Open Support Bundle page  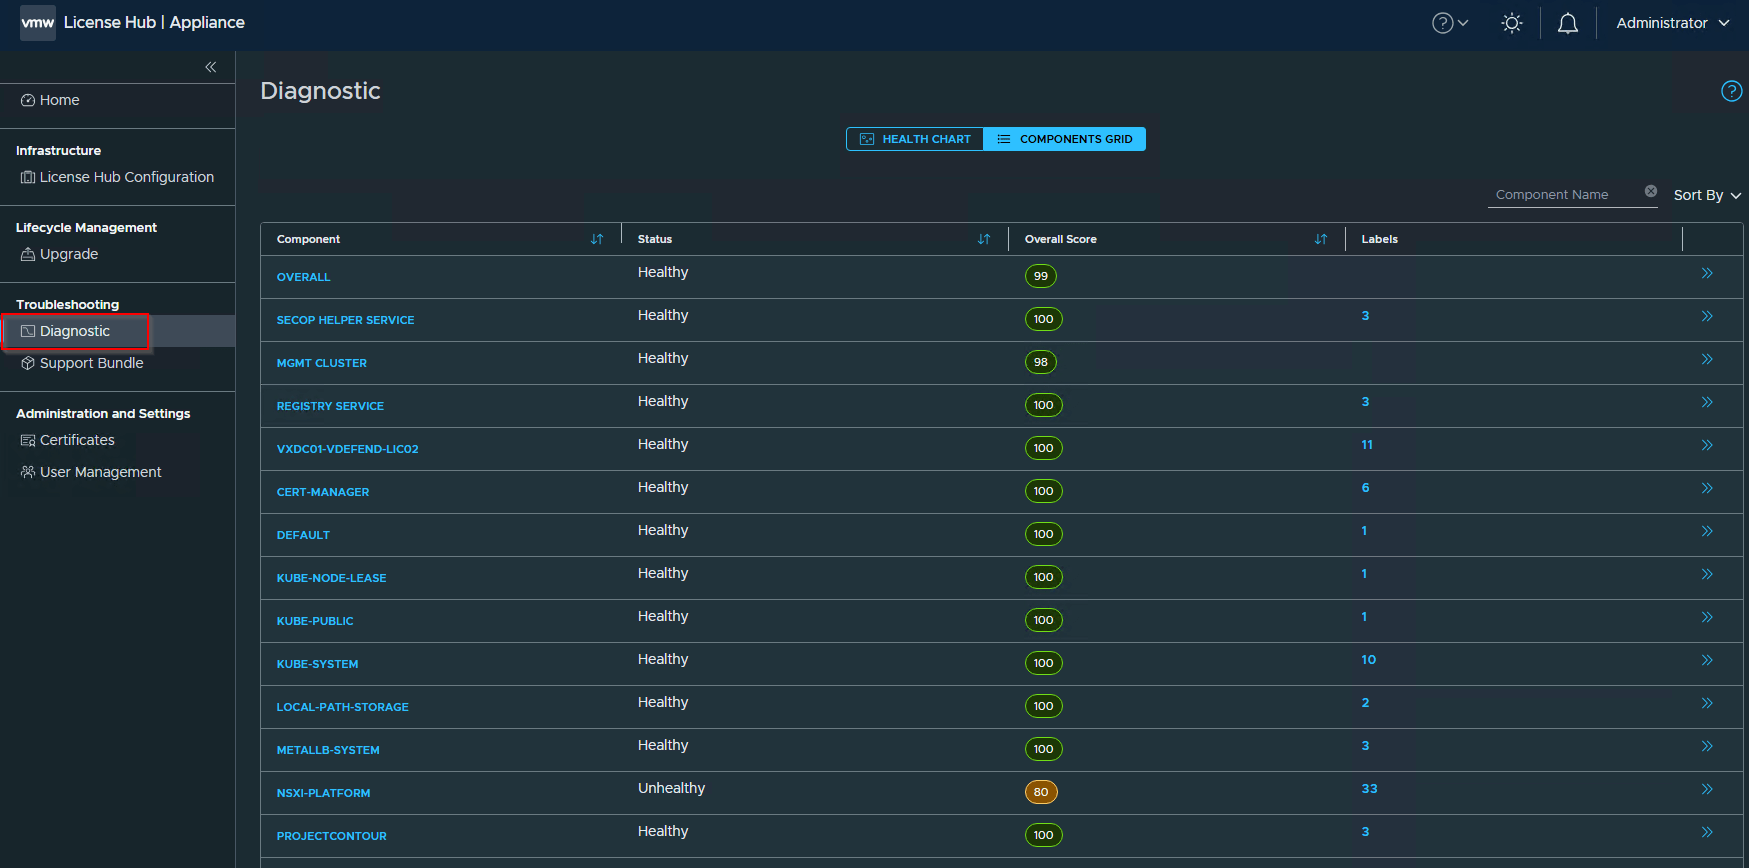tap(82, 363)
